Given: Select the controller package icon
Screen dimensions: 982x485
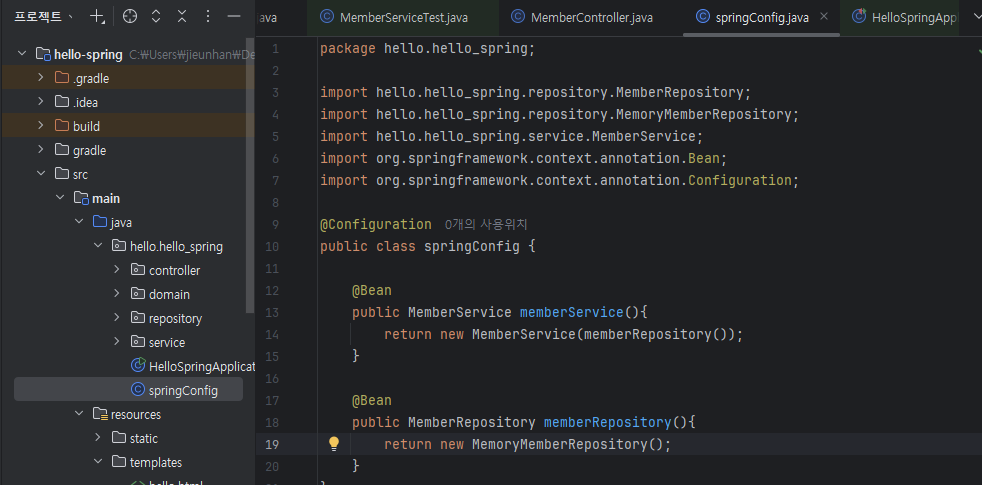Looking at the screenshot, I should pyautogui.click(x=138, y=270).
